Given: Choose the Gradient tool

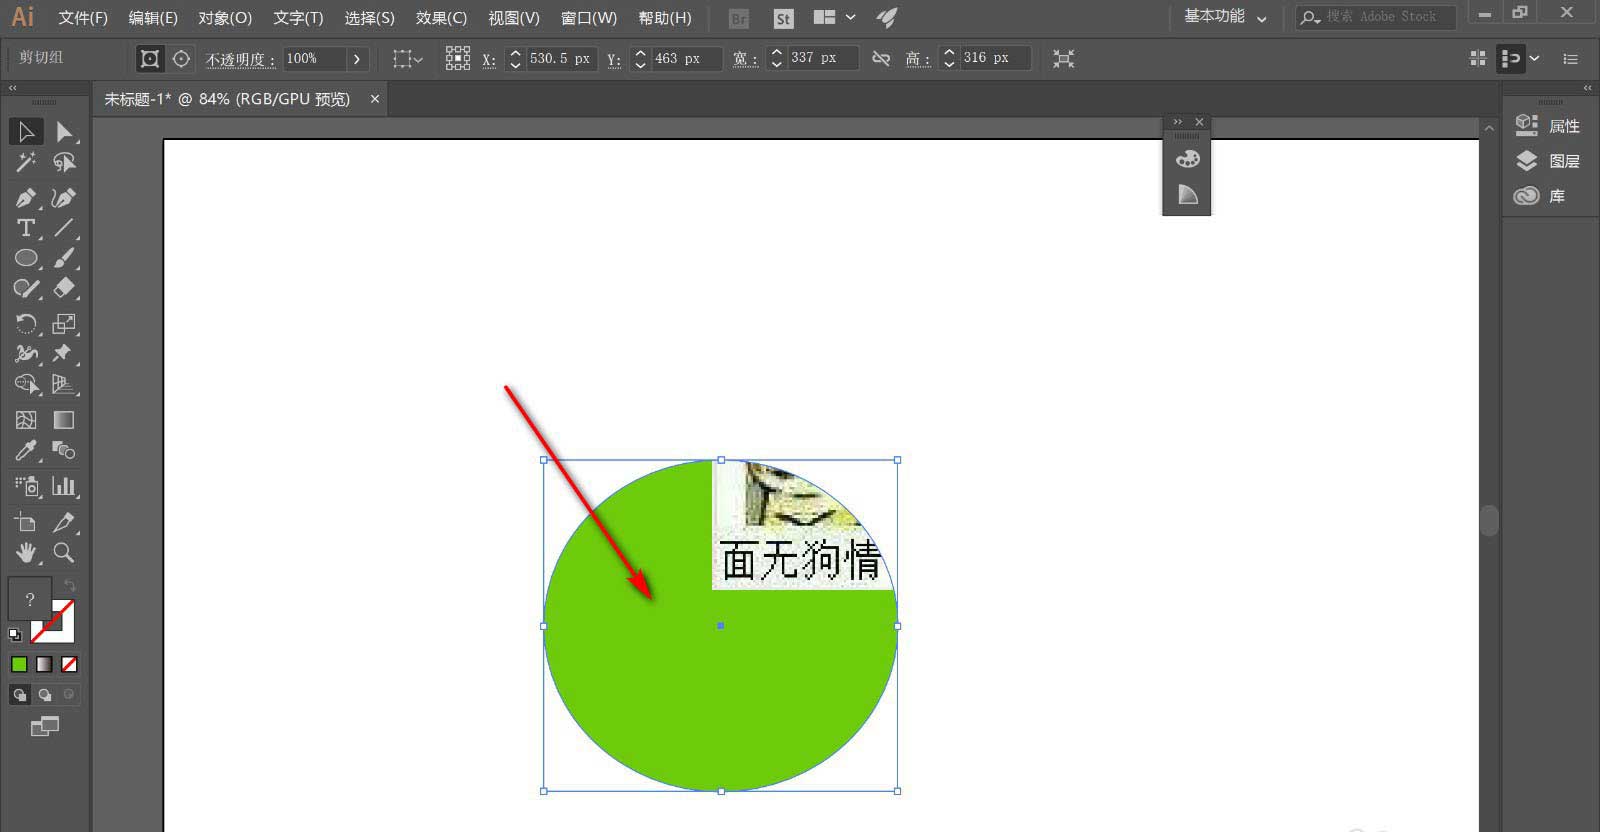Looking at the screenshot, I should tap(64, 420).
